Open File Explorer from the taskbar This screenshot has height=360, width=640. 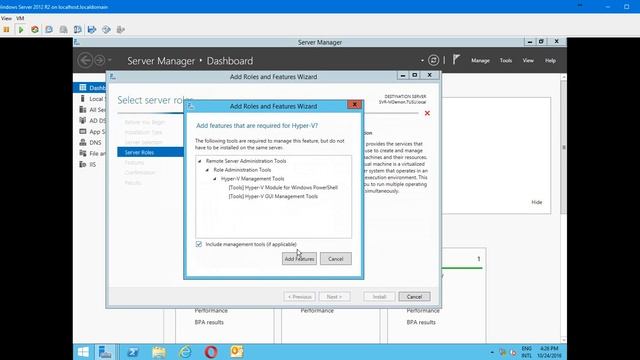159,352
